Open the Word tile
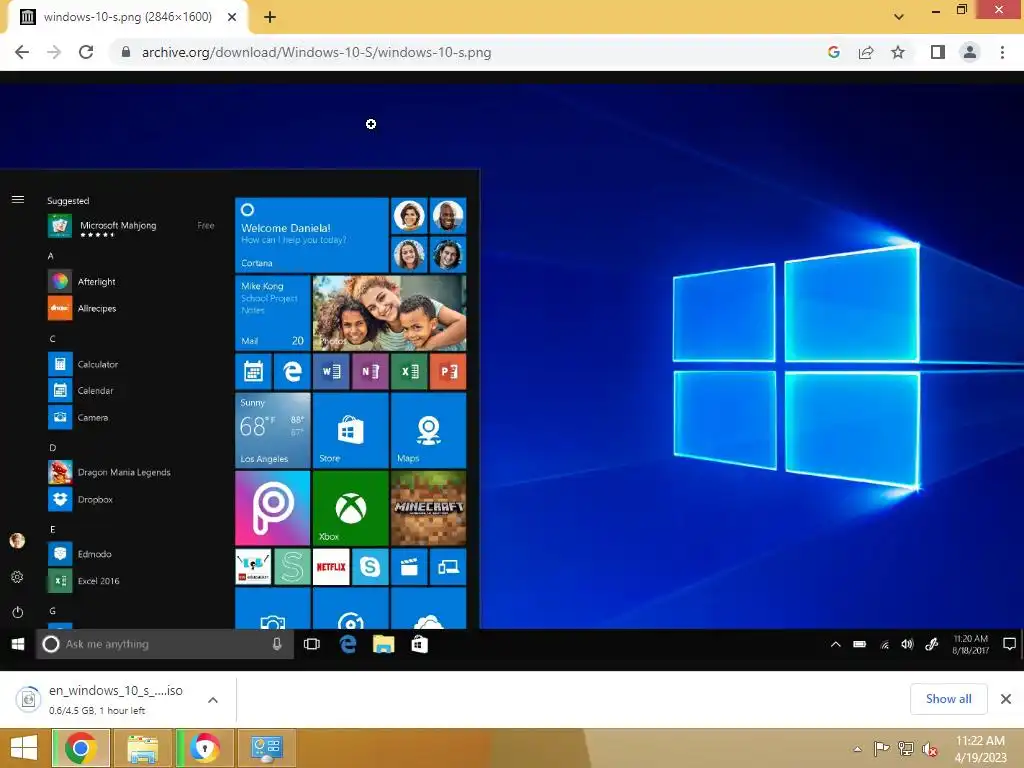The image size is (1024, 768). 331,372
